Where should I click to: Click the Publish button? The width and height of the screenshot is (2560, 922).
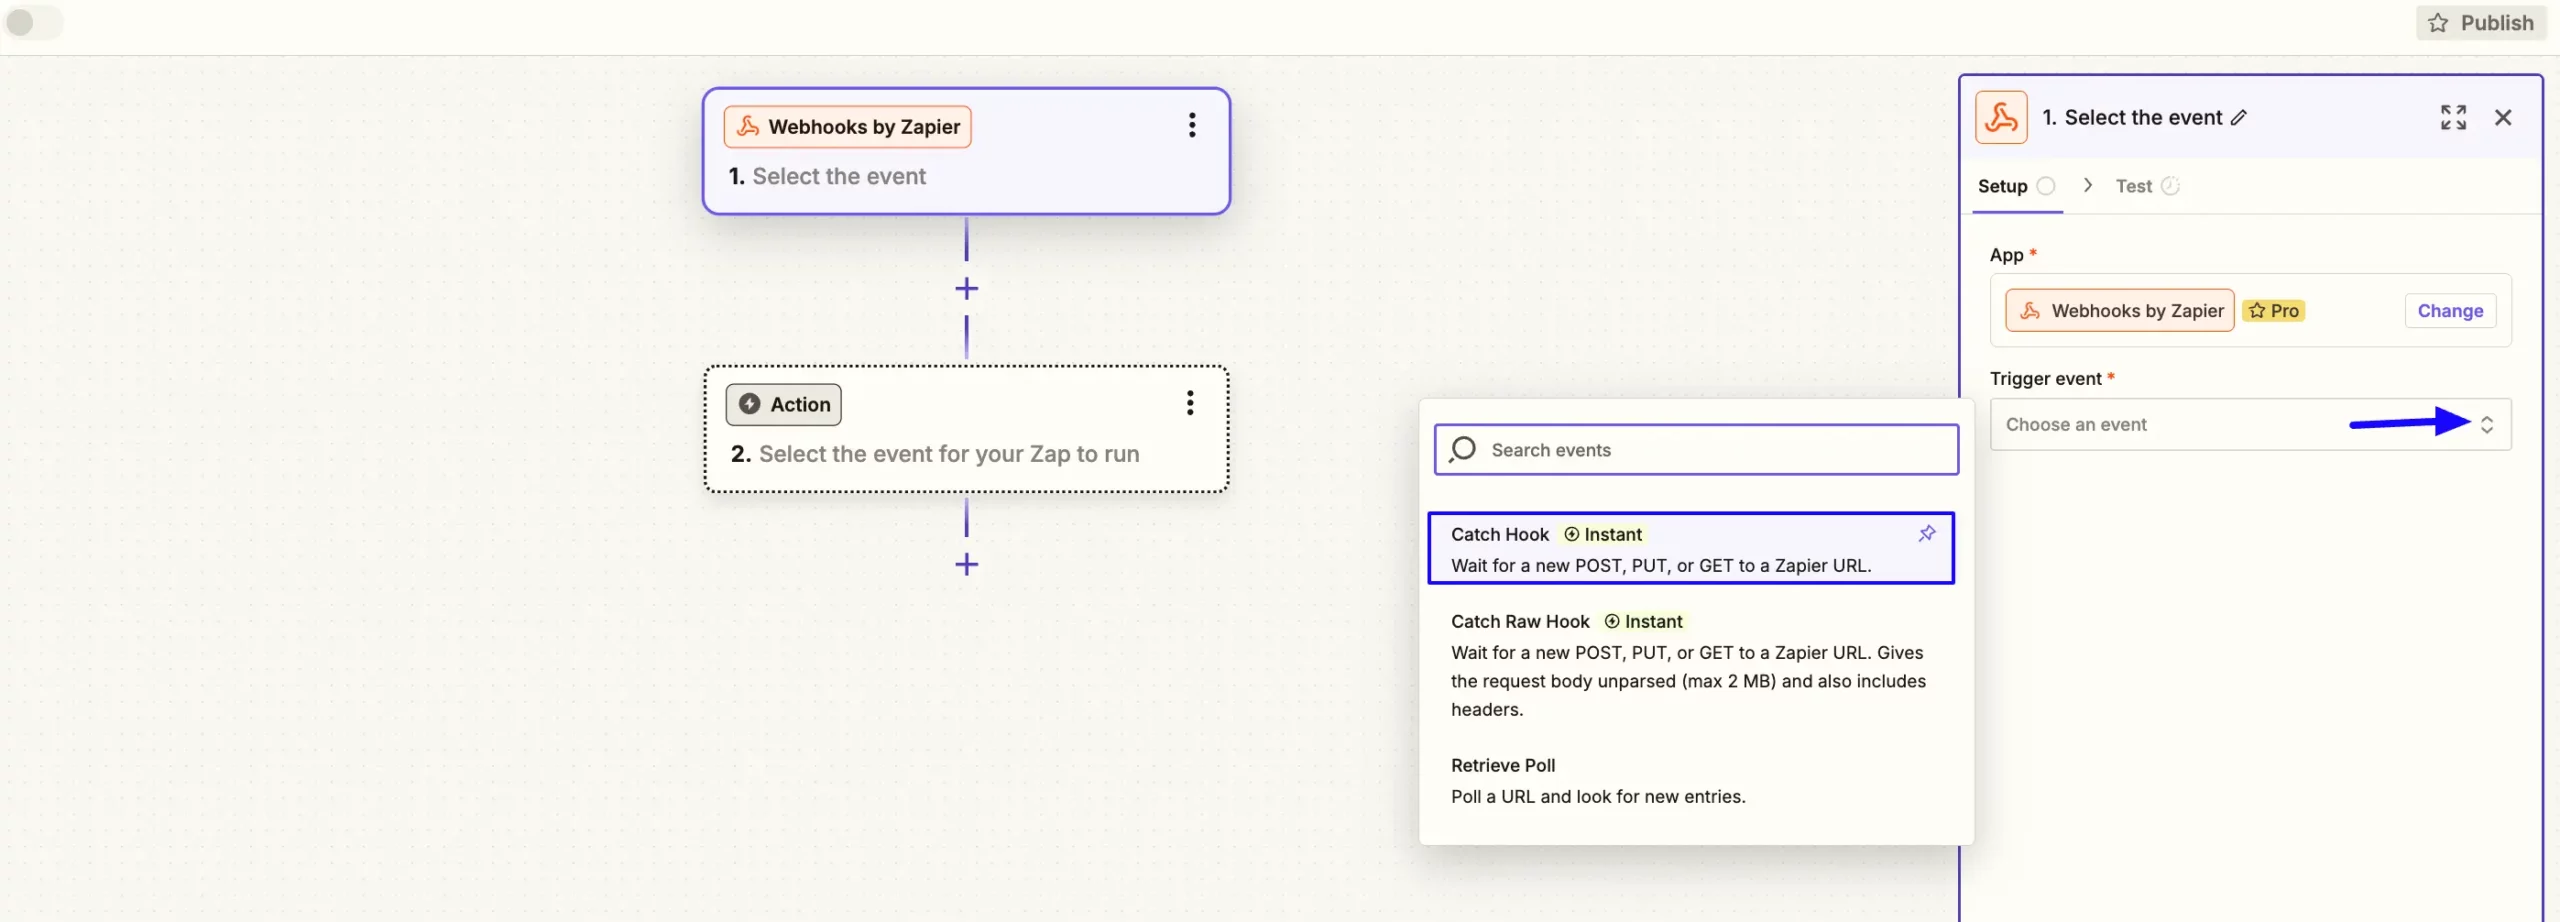(2481, 23)
